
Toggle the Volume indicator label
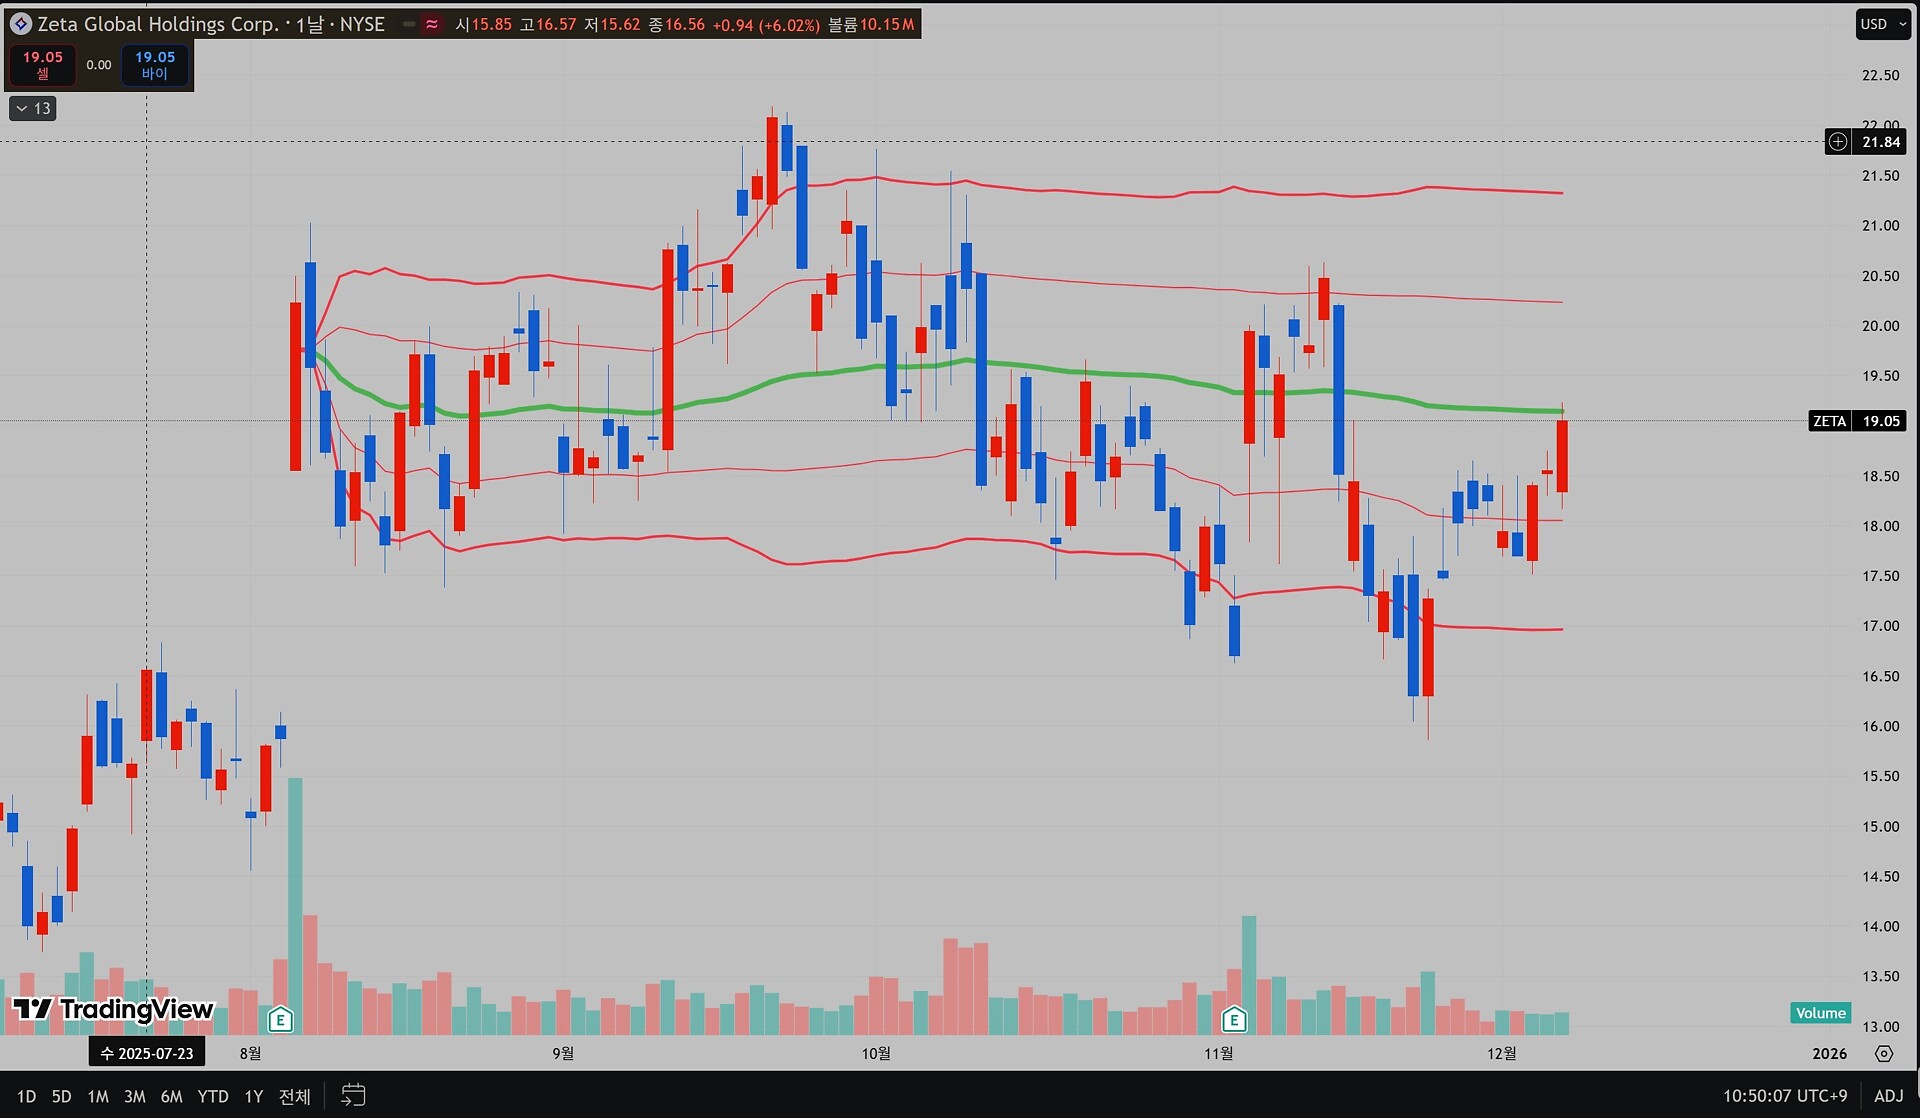click(x=1820, y=1013)
